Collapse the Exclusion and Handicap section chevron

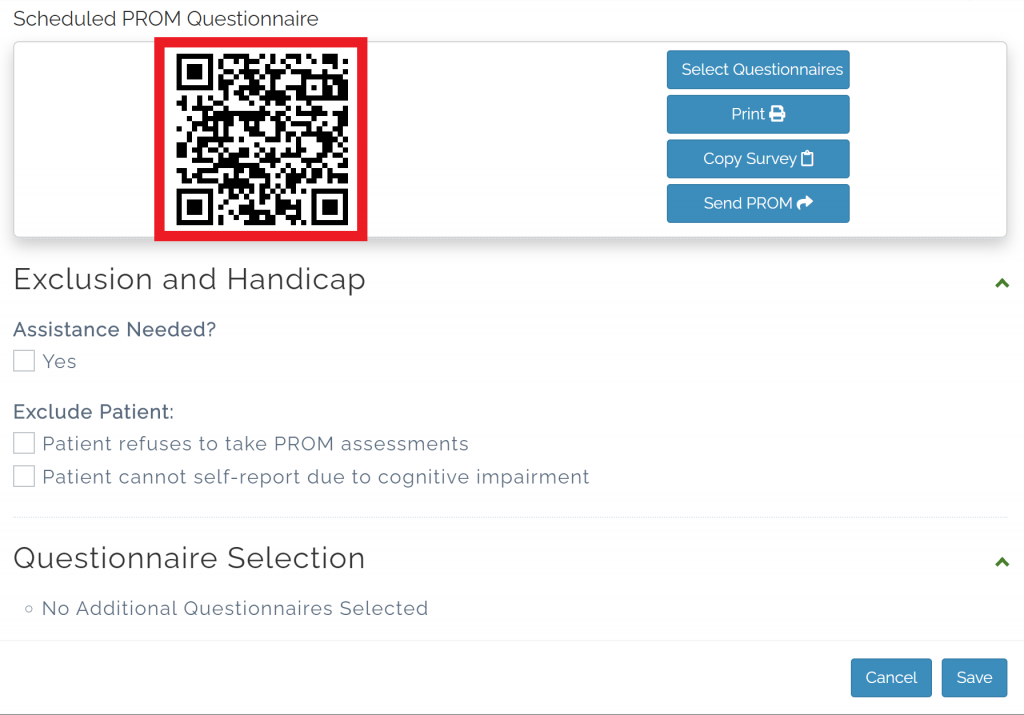coord(1002,283)
